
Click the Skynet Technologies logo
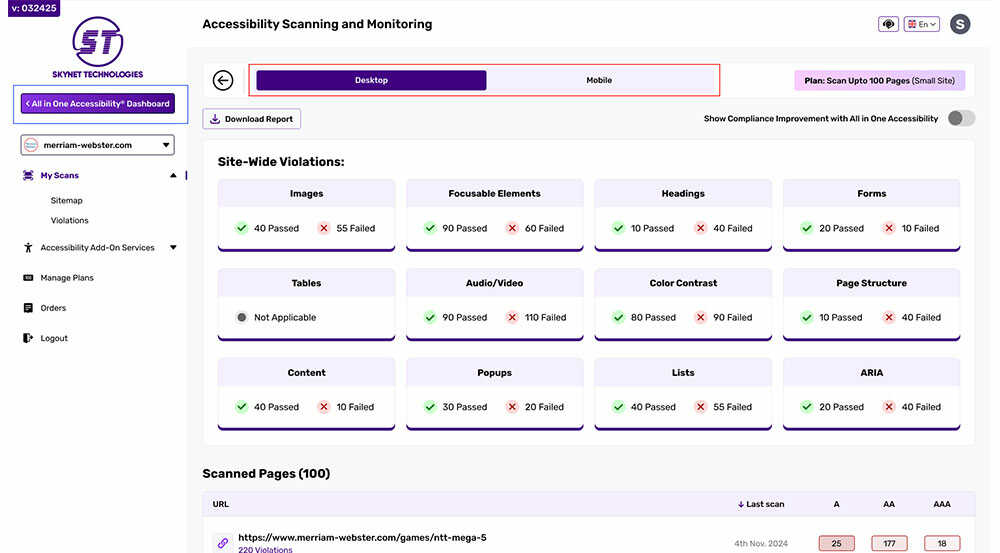(x=98, y=47)
